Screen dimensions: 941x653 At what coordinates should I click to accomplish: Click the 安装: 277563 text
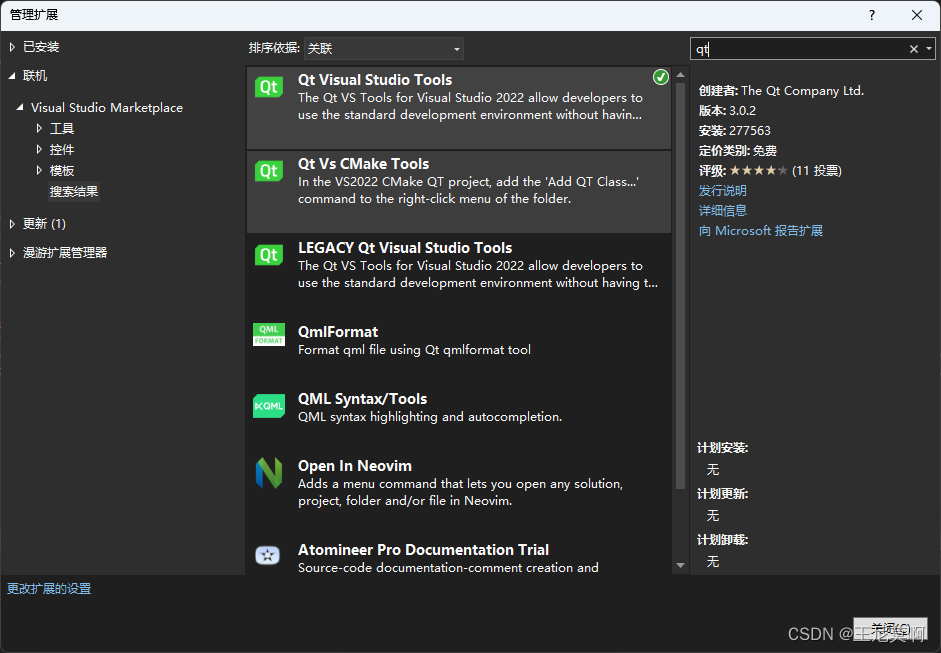pos(735,130)
